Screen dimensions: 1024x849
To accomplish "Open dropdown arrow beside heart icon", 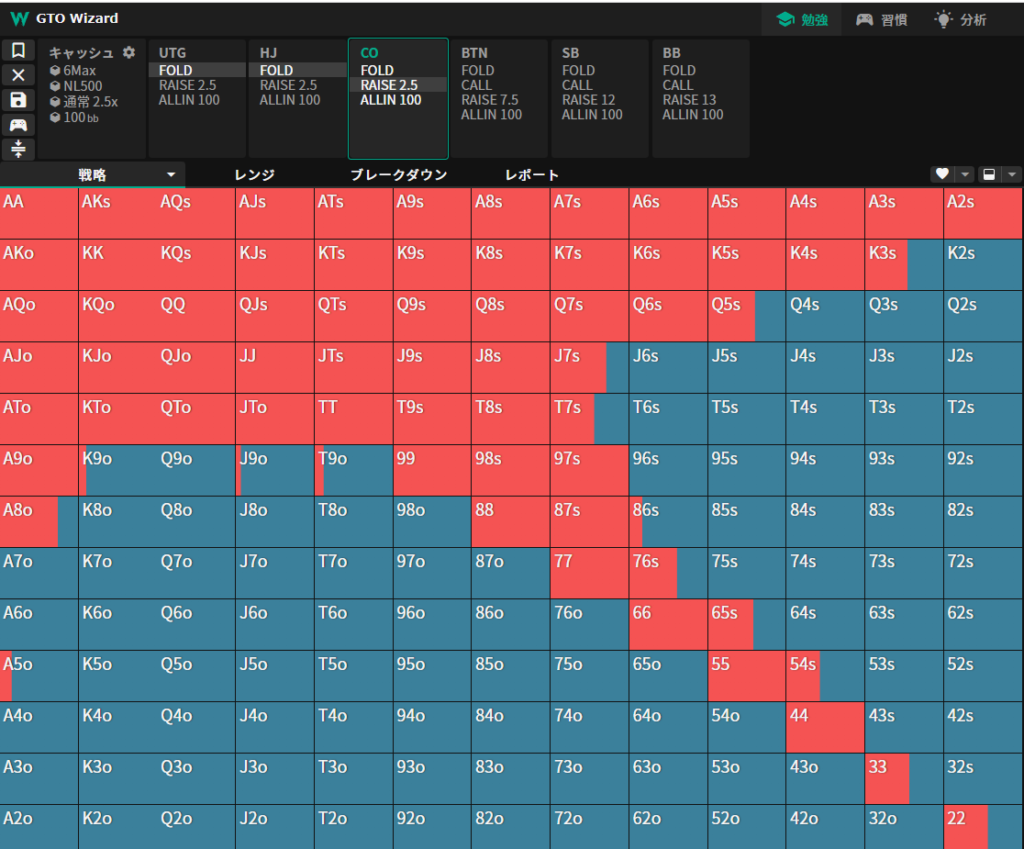I will click(x=965, y=174).
